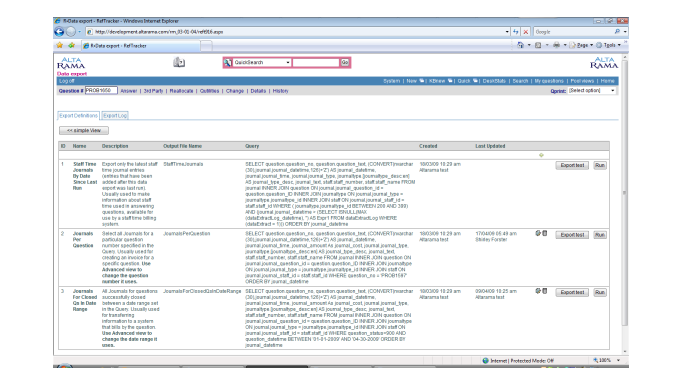Click Go button next to QuickSearch

point(345,63)
